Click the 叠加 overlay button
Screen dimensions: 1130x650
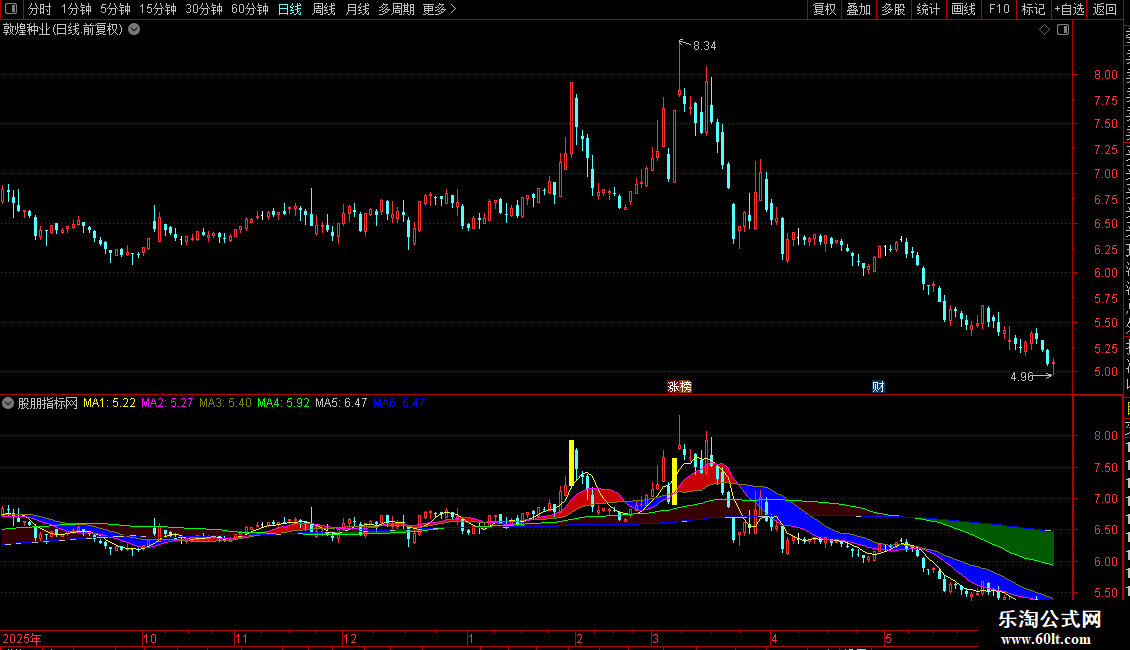tap(858, 9)
